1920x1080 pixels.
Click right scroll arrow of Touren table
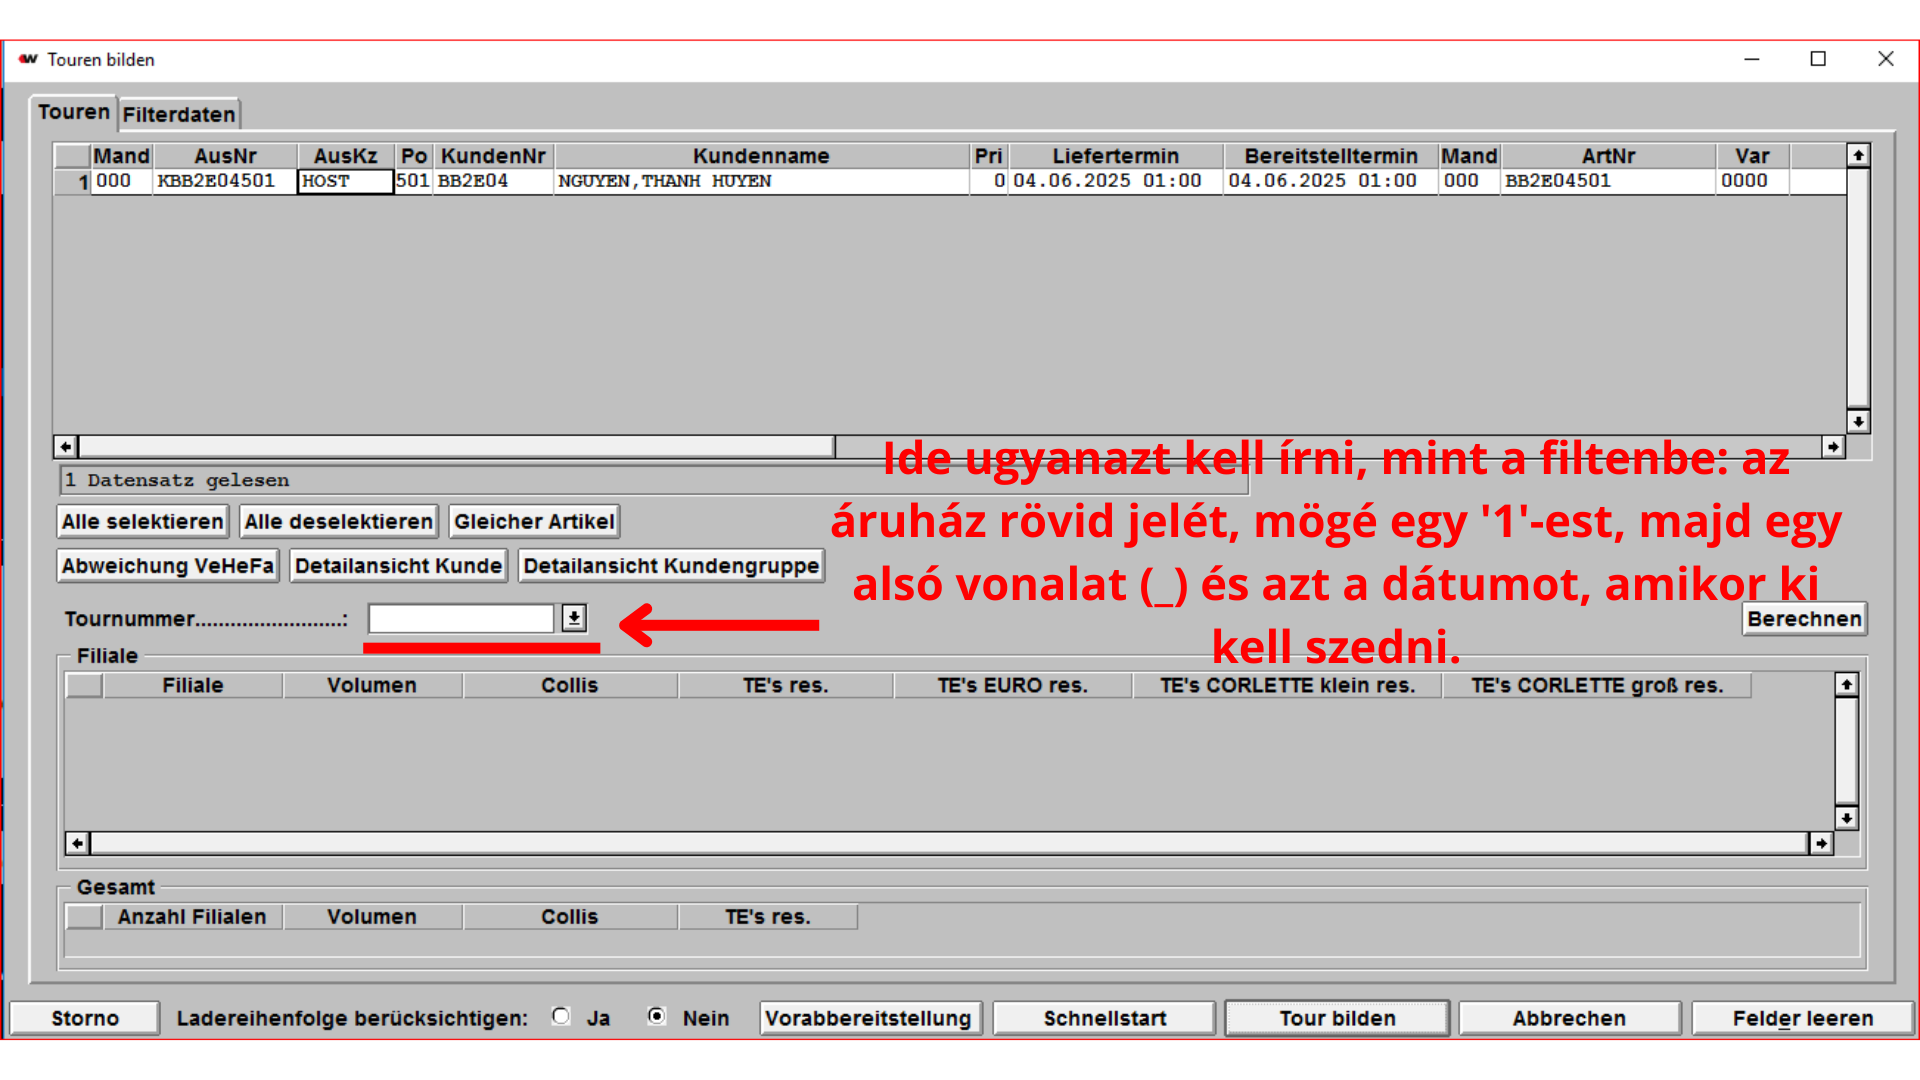(x=1832, y=447)
